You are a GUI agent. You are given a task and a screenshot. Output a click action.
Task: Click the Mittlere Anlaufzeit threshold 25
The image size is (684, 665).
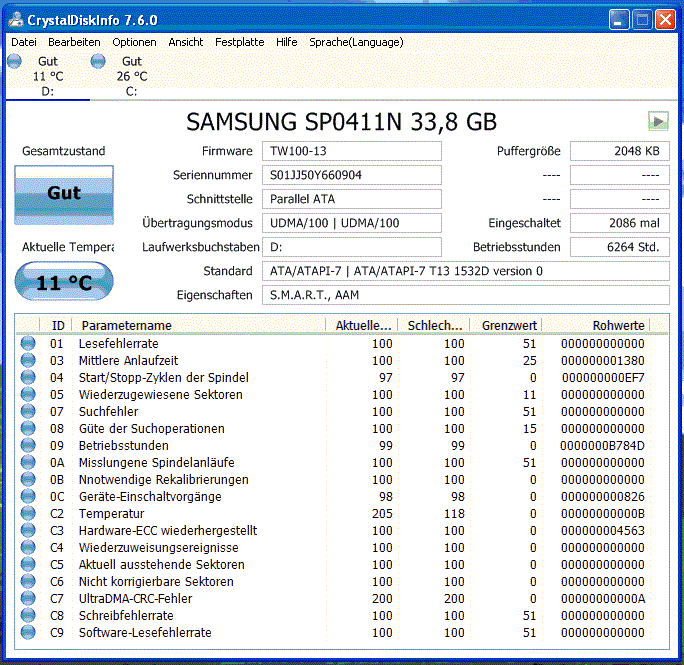530,360
